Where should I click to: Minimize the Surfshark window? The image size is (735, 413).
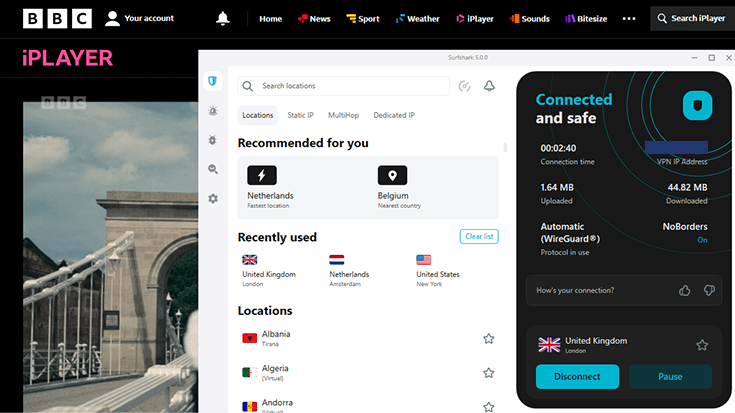pyautogui.click(x=694, y=58)
